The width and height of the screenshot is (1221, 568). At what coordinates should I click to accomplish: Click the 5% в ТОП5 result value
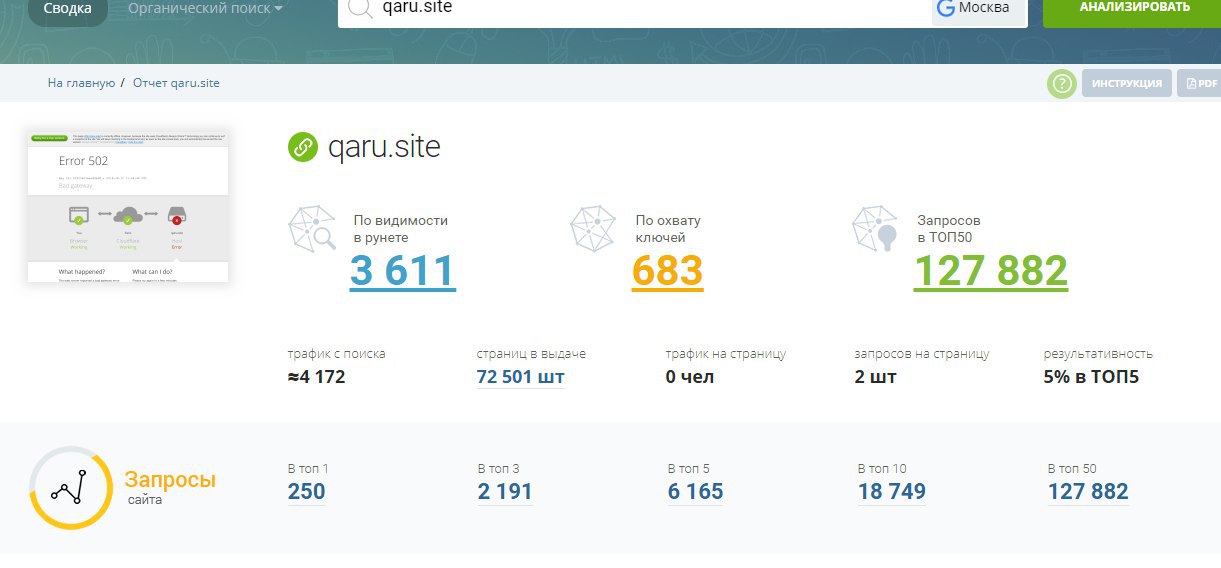pos(1091,377)
